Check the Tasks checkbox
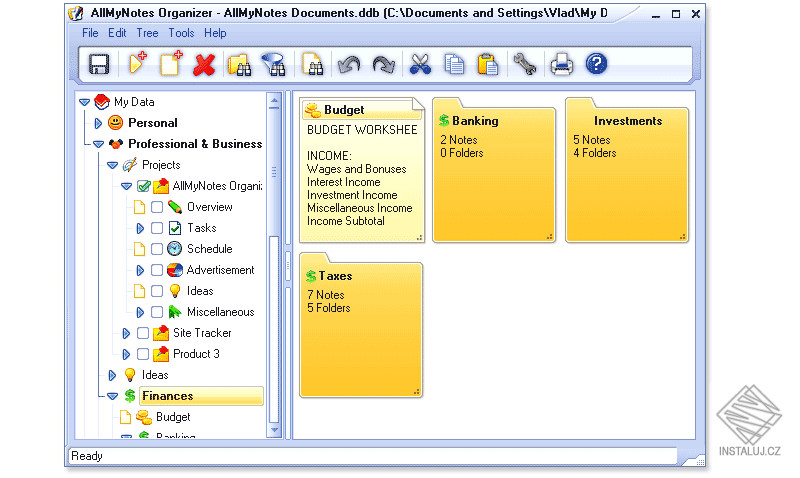The height and width of the screenshot is (478, 800). tap(157, 228)
